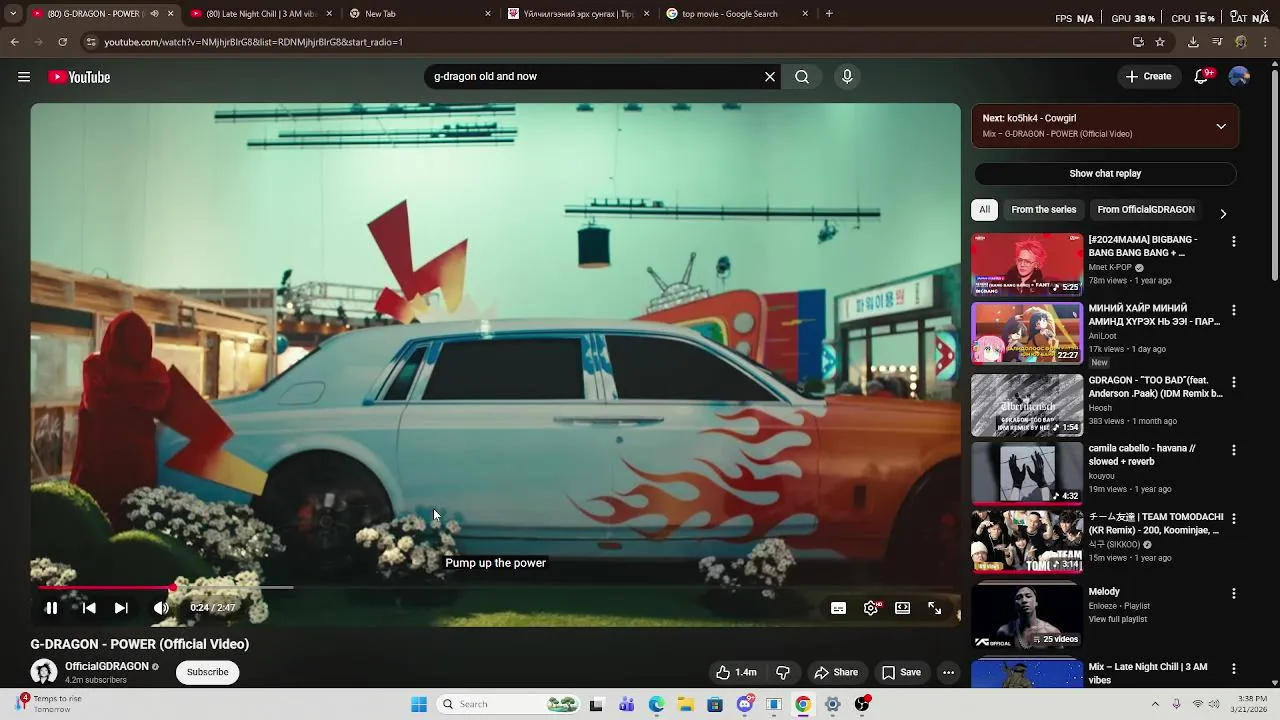Switch to Late Night Chill browser tab
The image size is (1280, 720).
260,14
